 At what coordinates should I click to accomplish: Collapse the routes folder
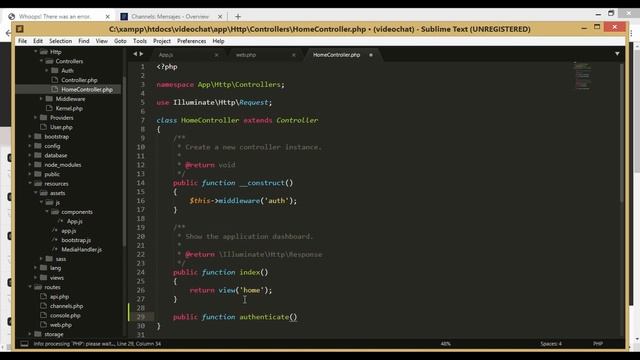tap(30, 287)
